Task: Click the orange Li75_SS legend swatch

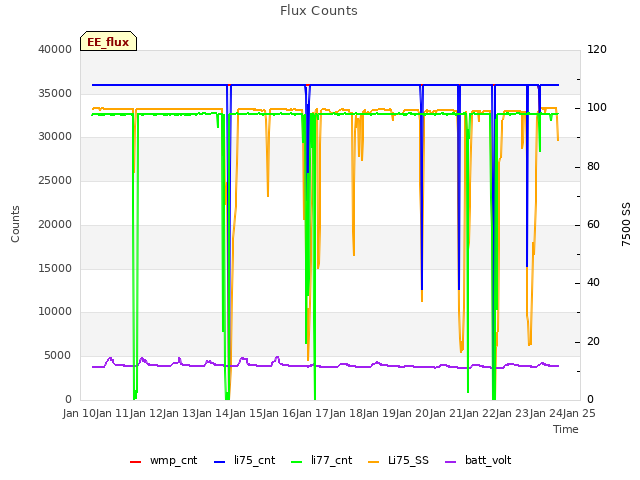Action: [373, 462]
